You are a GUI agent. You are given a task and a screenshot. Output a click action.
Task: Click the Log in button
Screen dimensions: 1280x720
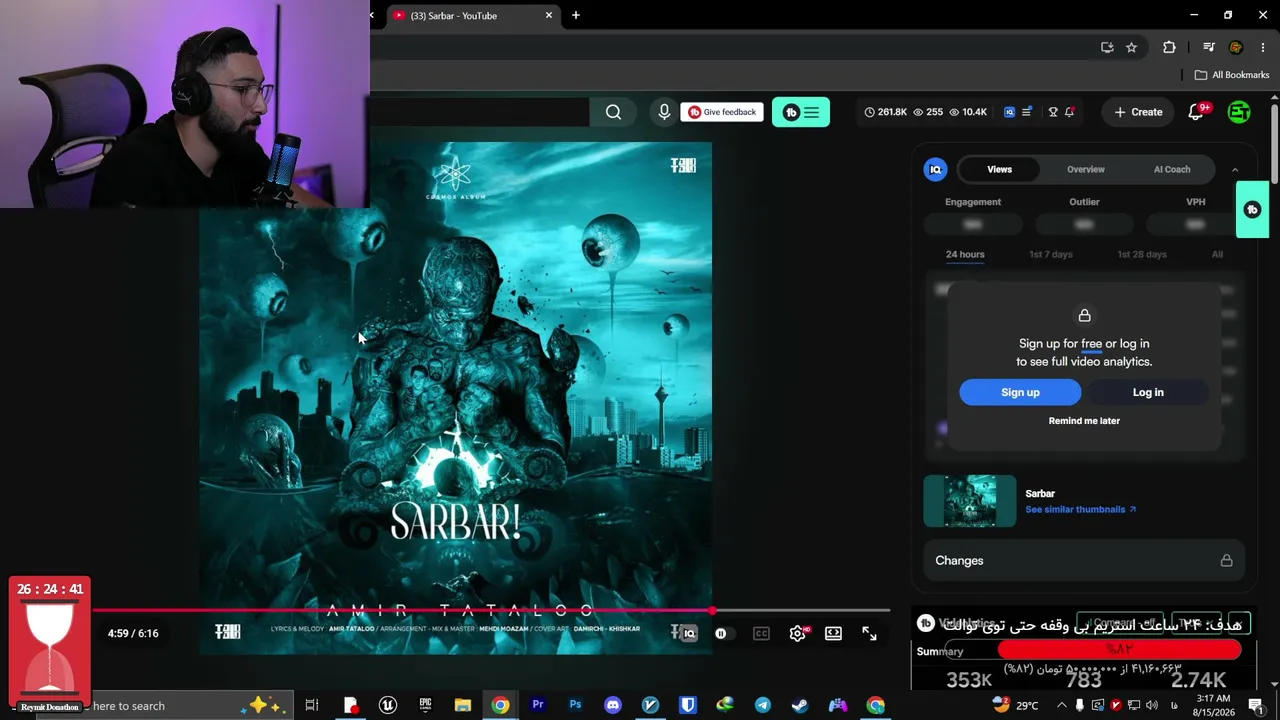pos(1148,392)
